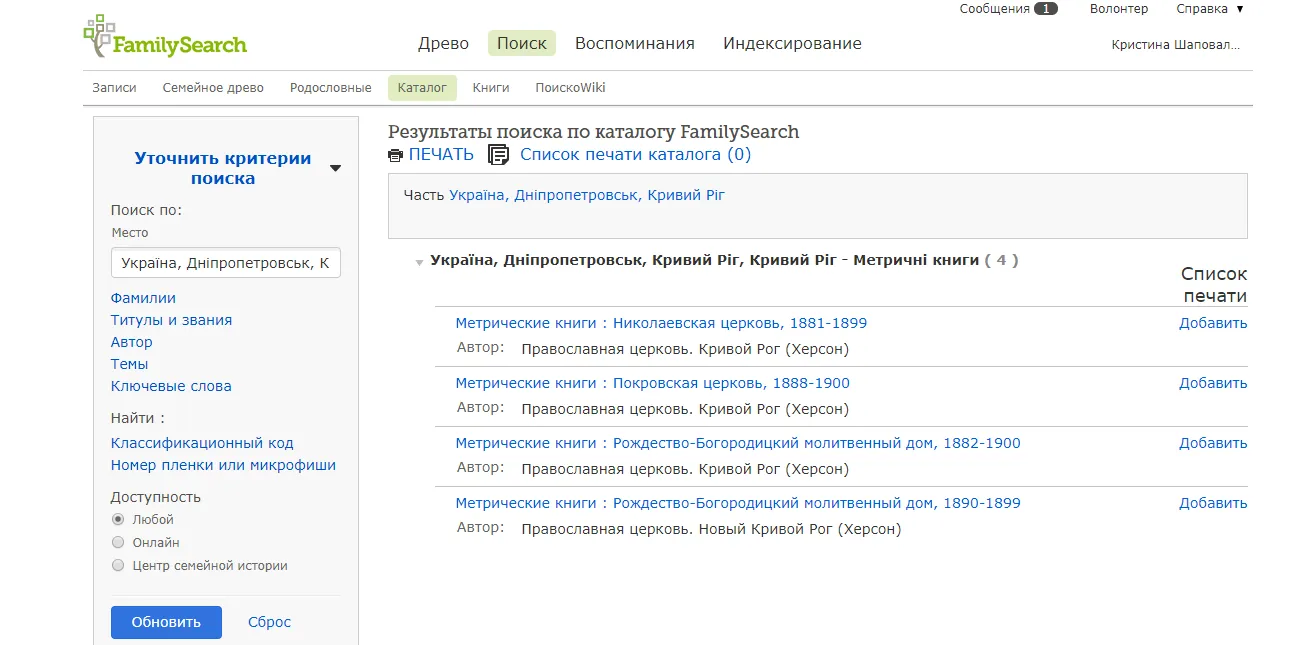The height and width of the screenshot is (645, 1297).
Task: Open the Сообщения notification badge
Action: point(1045,9)
